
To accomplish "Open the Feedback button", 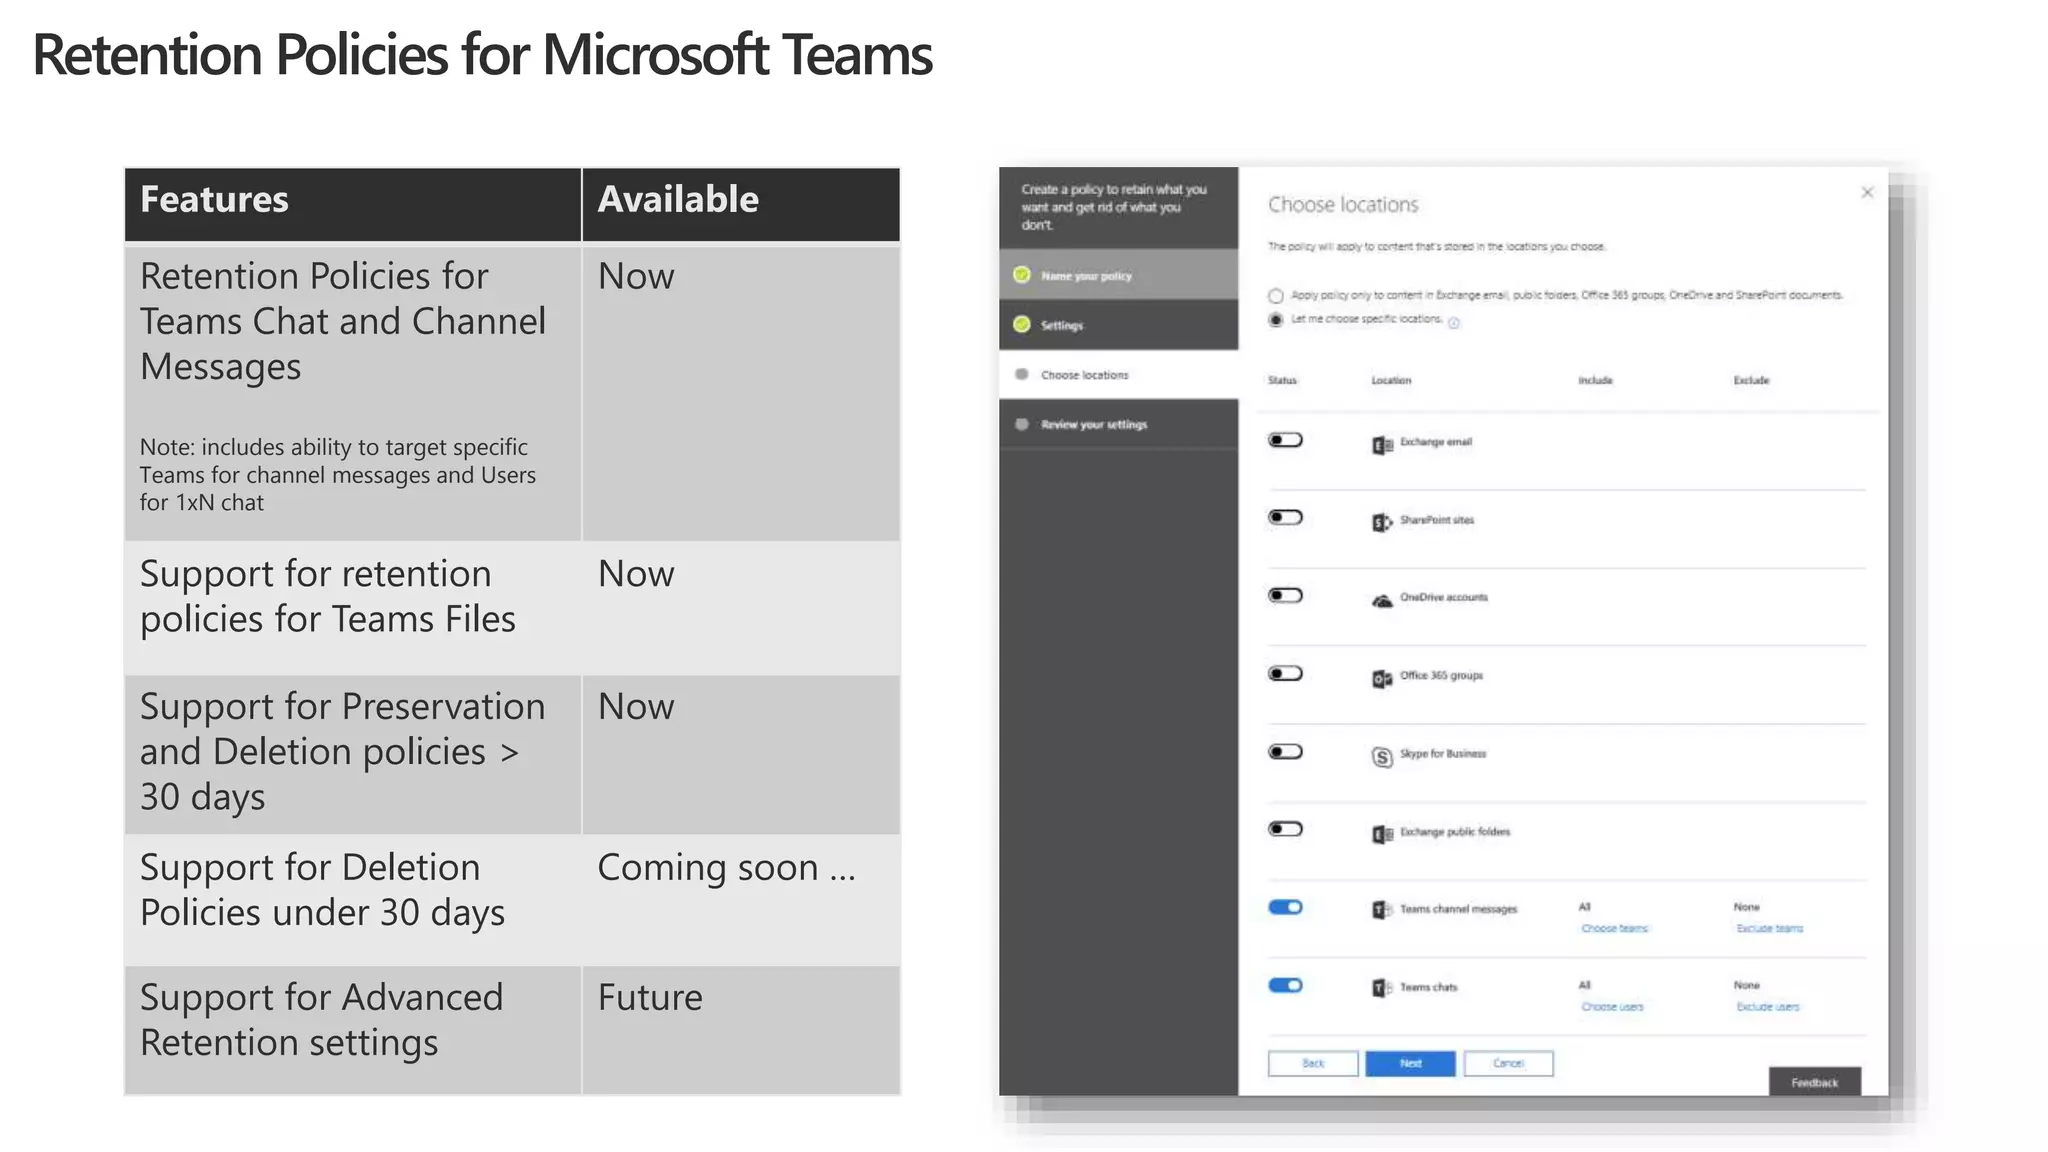I will click(x=1814, y=1082).
